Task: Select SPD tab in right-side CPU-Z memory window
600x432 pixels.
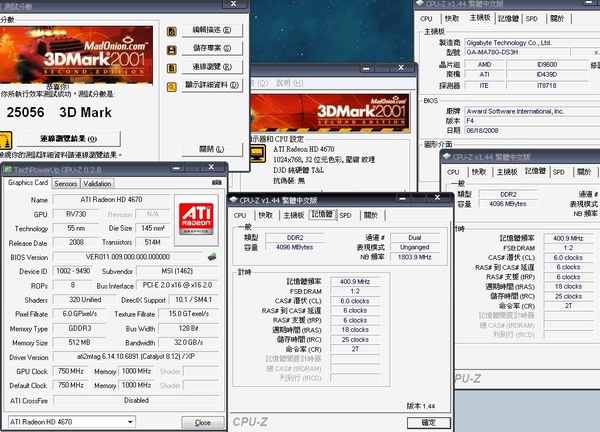Action: [558, 172]
